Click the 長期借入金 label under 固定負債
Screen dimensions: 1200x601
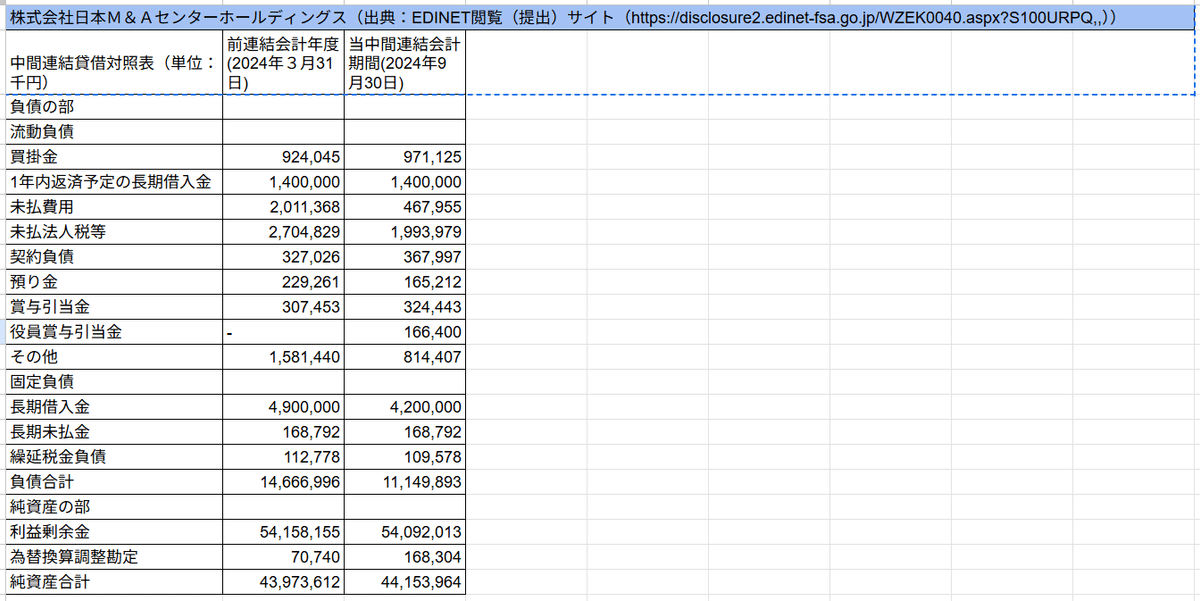(x=113, y=407)
